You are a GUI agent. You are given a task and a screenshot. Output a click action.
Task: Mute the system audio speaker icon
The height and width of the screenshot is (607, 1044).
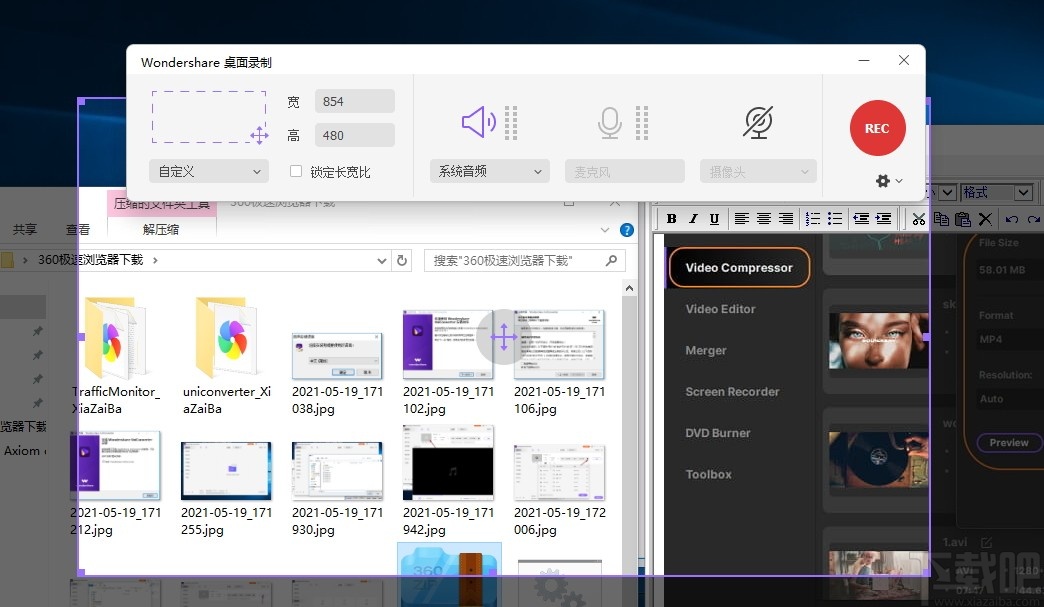tap(479, 121)
